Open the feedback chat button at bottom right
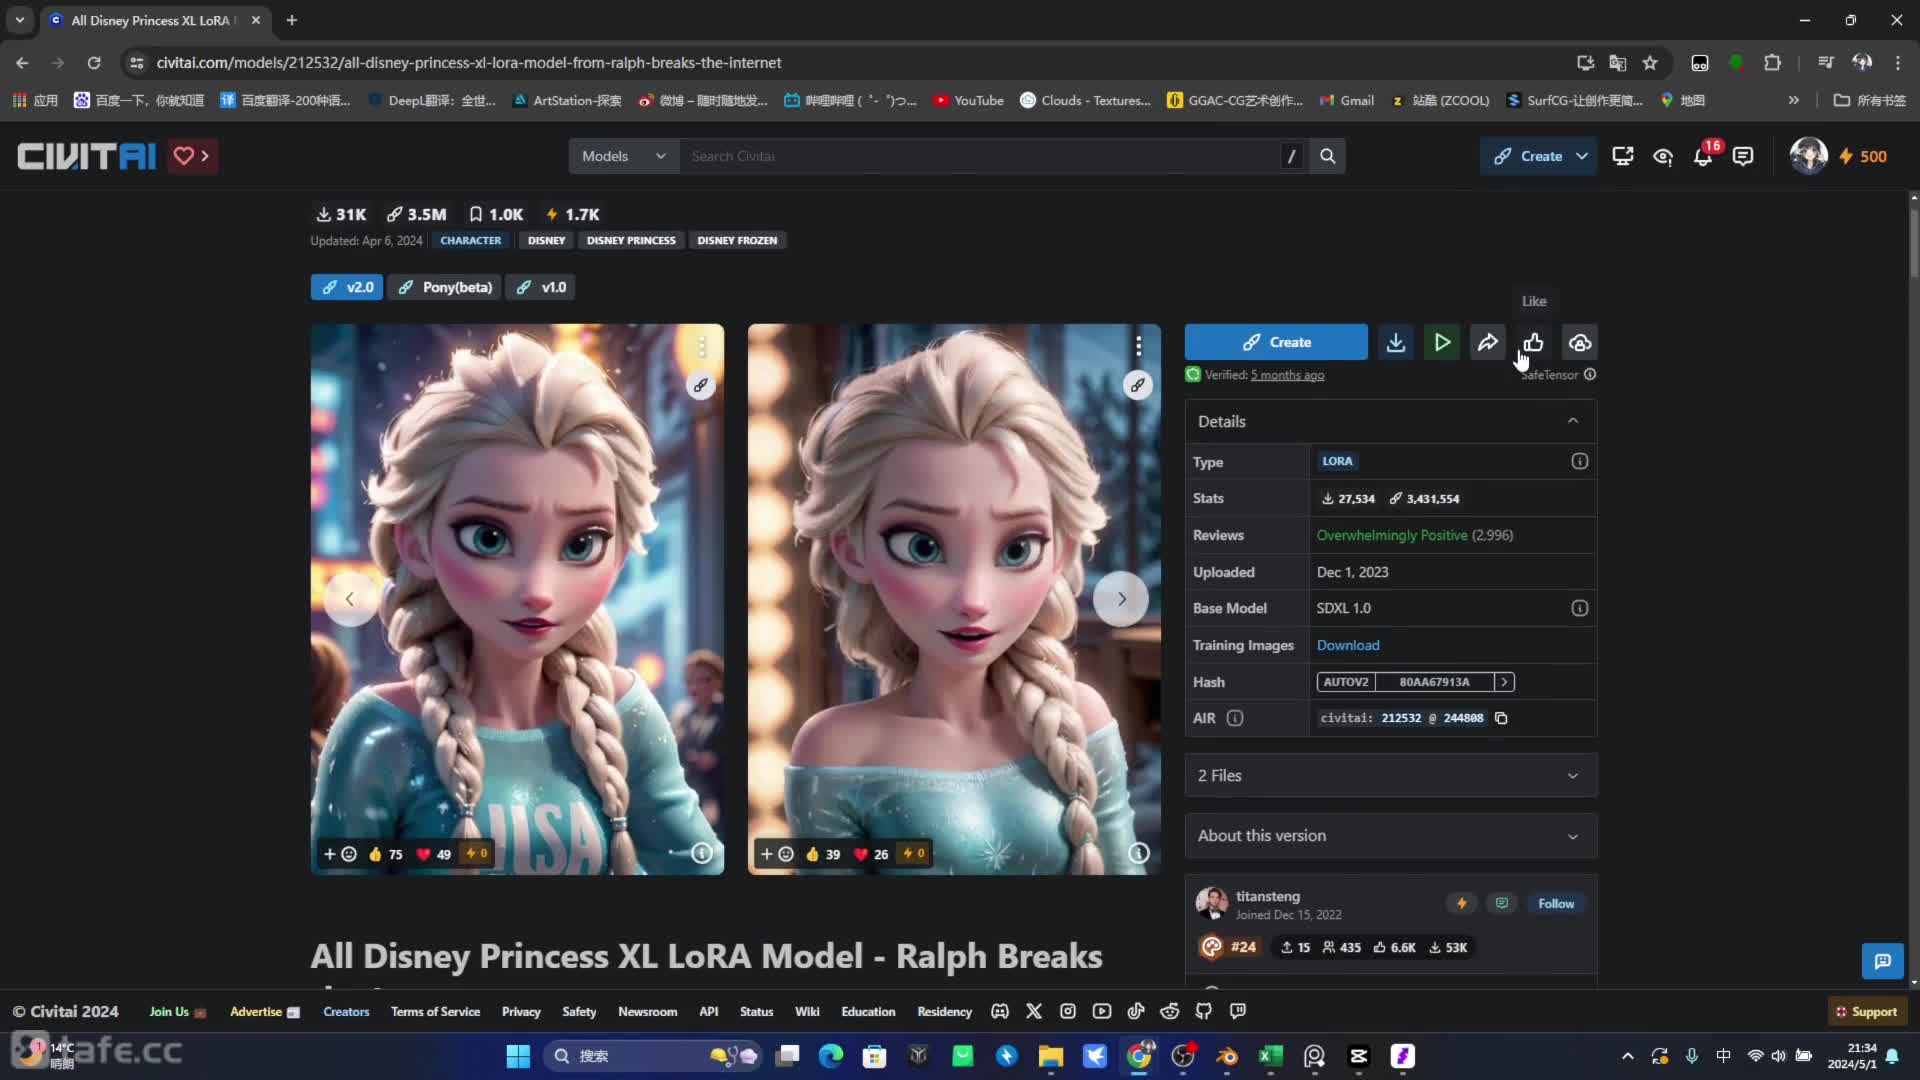Viewport: 1920px width, 1080px height. 1882,961
